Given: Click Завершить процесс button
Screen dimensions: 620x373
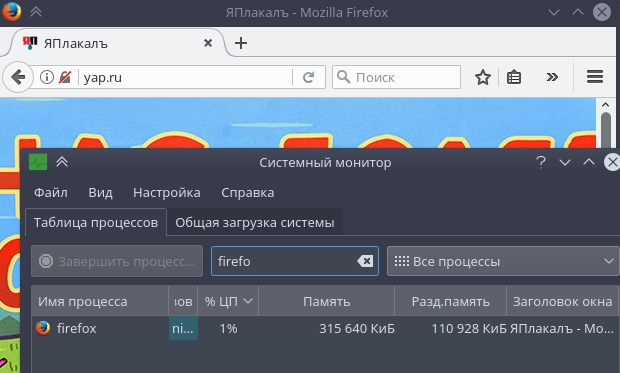Looking at the screenshot, I should click(117, 261).
